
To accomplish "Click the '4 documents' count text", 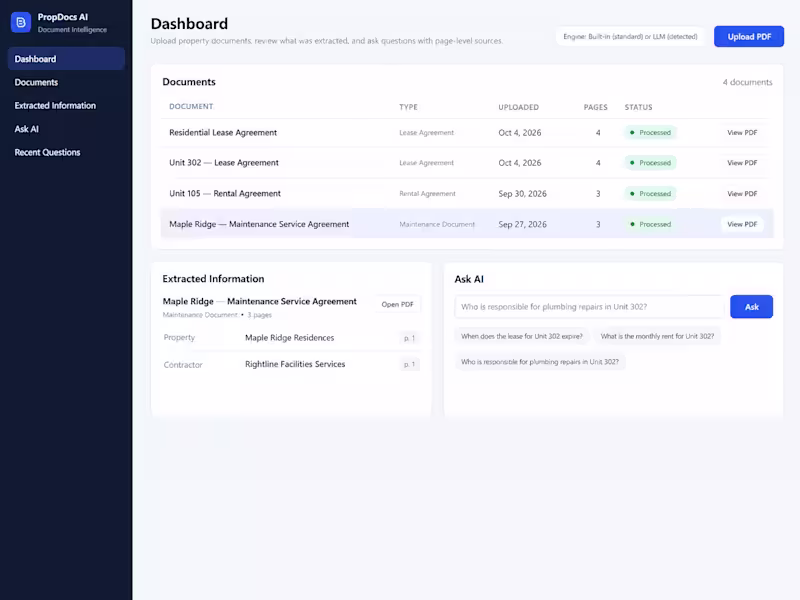I will coord(747,82).
